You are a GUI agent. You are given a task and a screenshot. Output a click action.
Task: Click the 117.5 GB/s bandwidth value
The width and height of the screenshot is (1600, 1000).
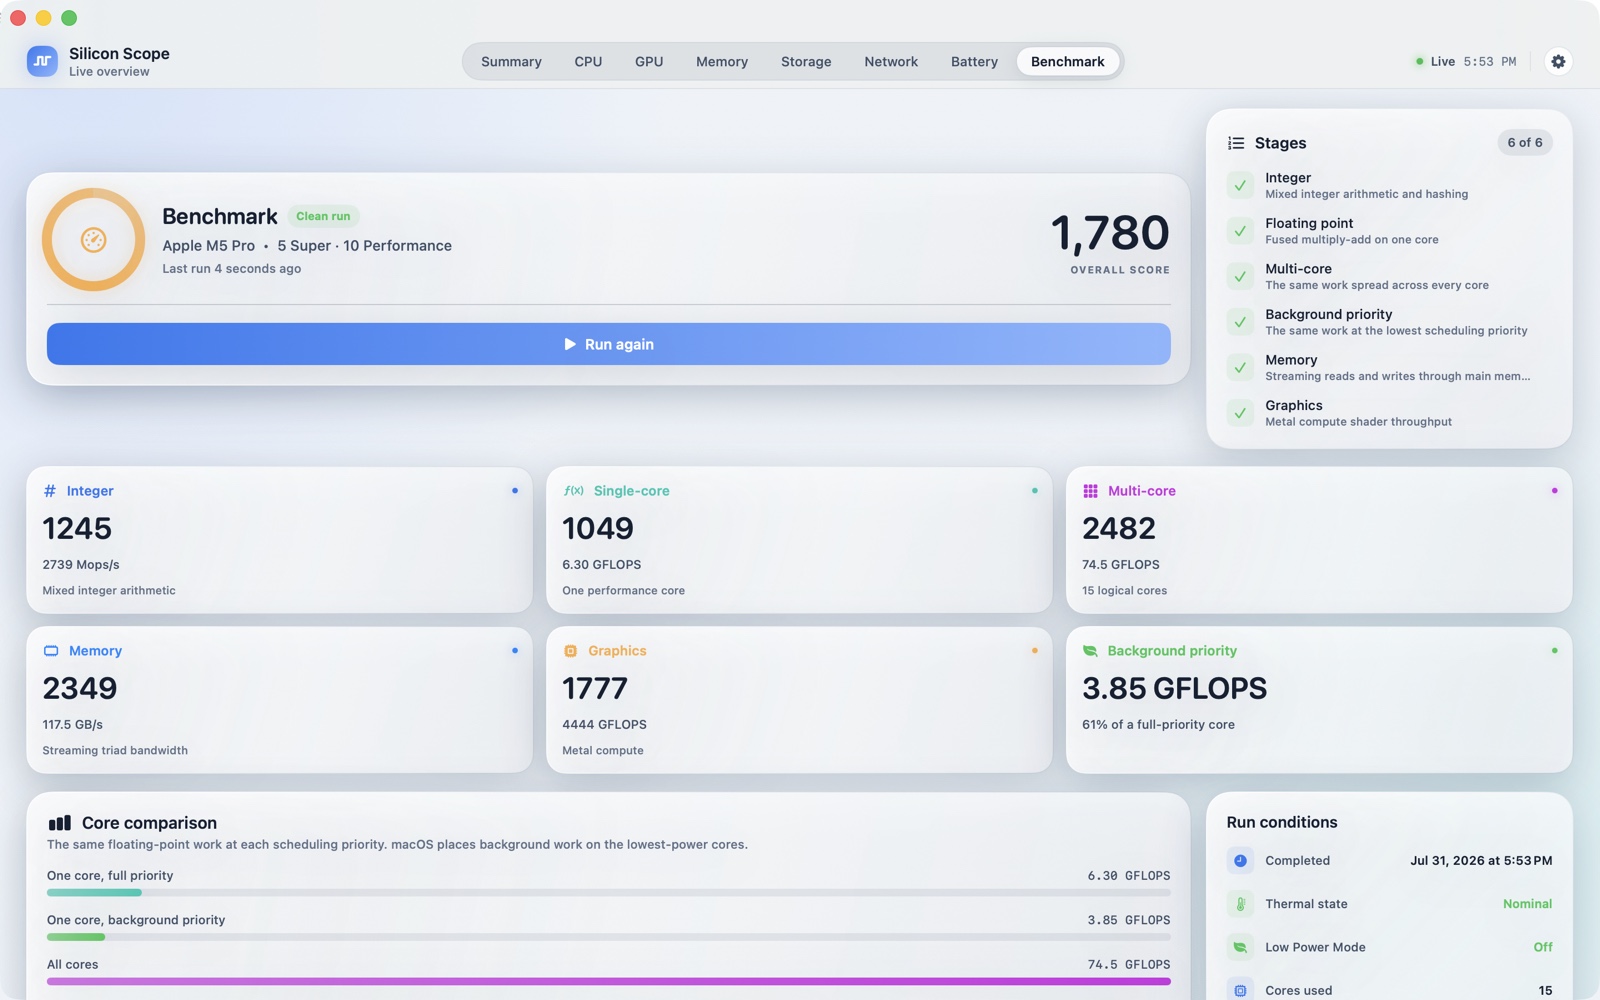pos(73,725)
